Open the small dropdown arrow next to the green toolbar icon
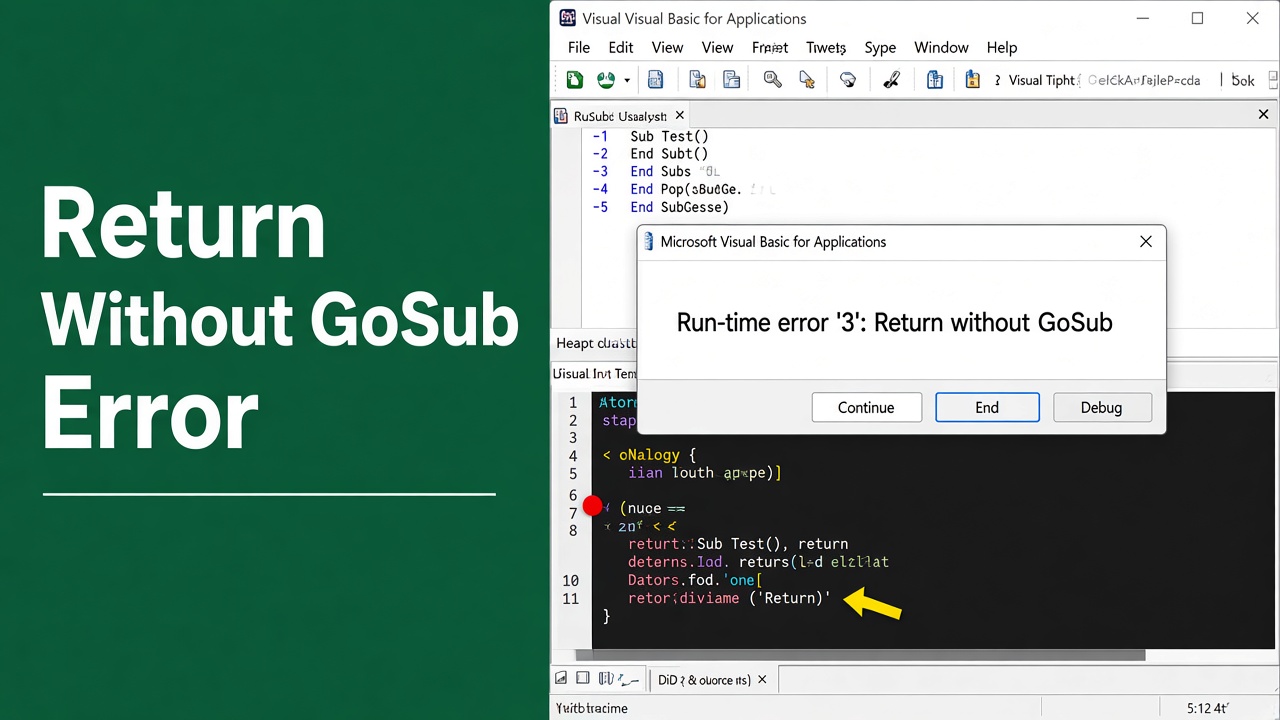This screenshot has width=1280, height=720. point(627,81)
